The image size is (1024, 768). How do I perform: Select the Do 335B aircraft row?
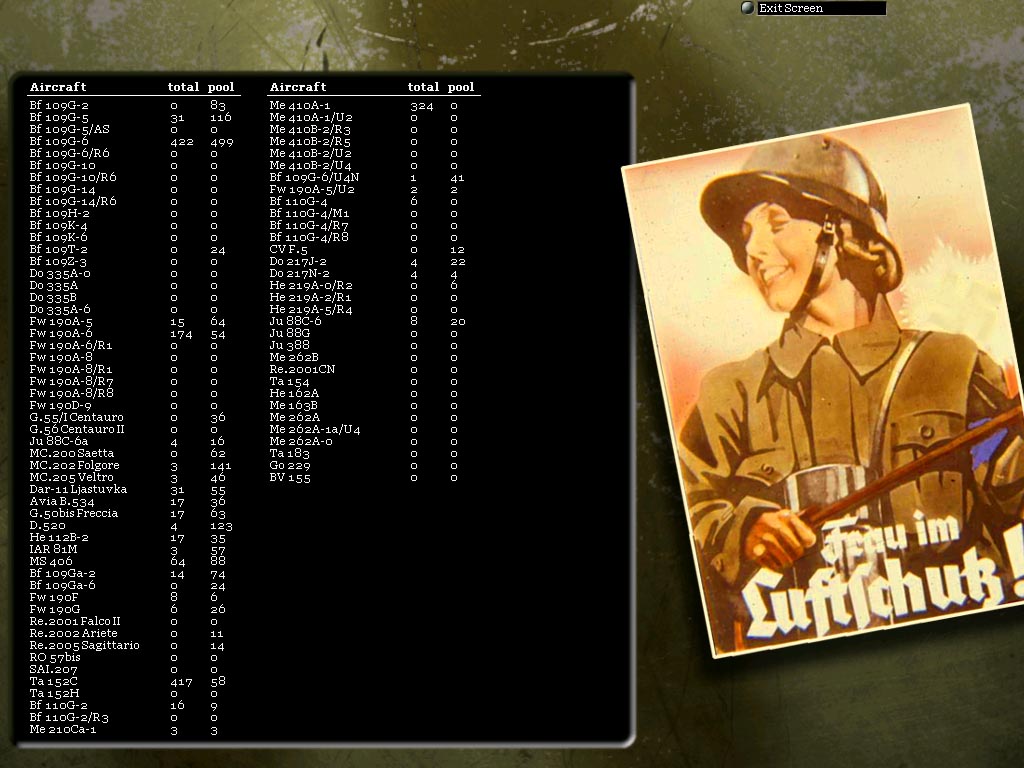133,298
